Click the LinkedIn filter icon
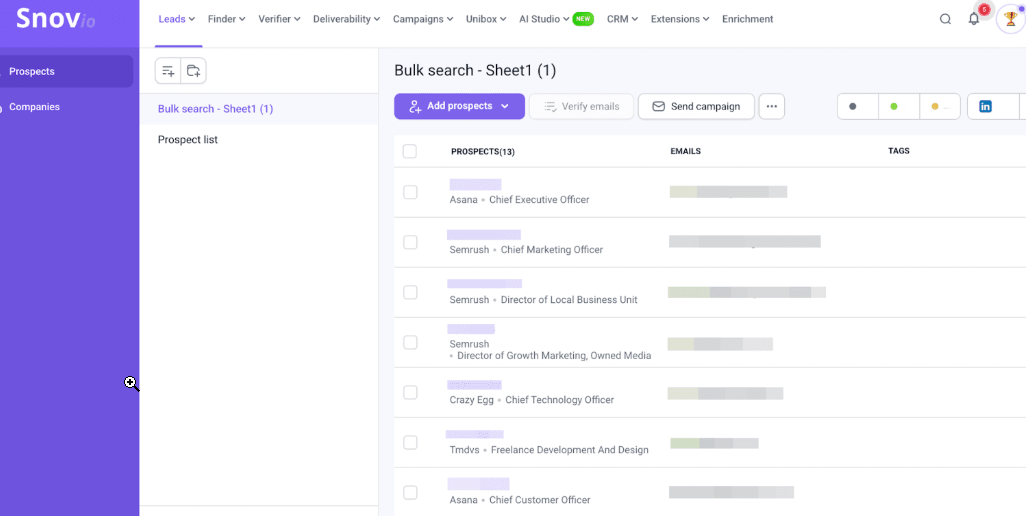Screen dimensions: 1026x516 985,106
